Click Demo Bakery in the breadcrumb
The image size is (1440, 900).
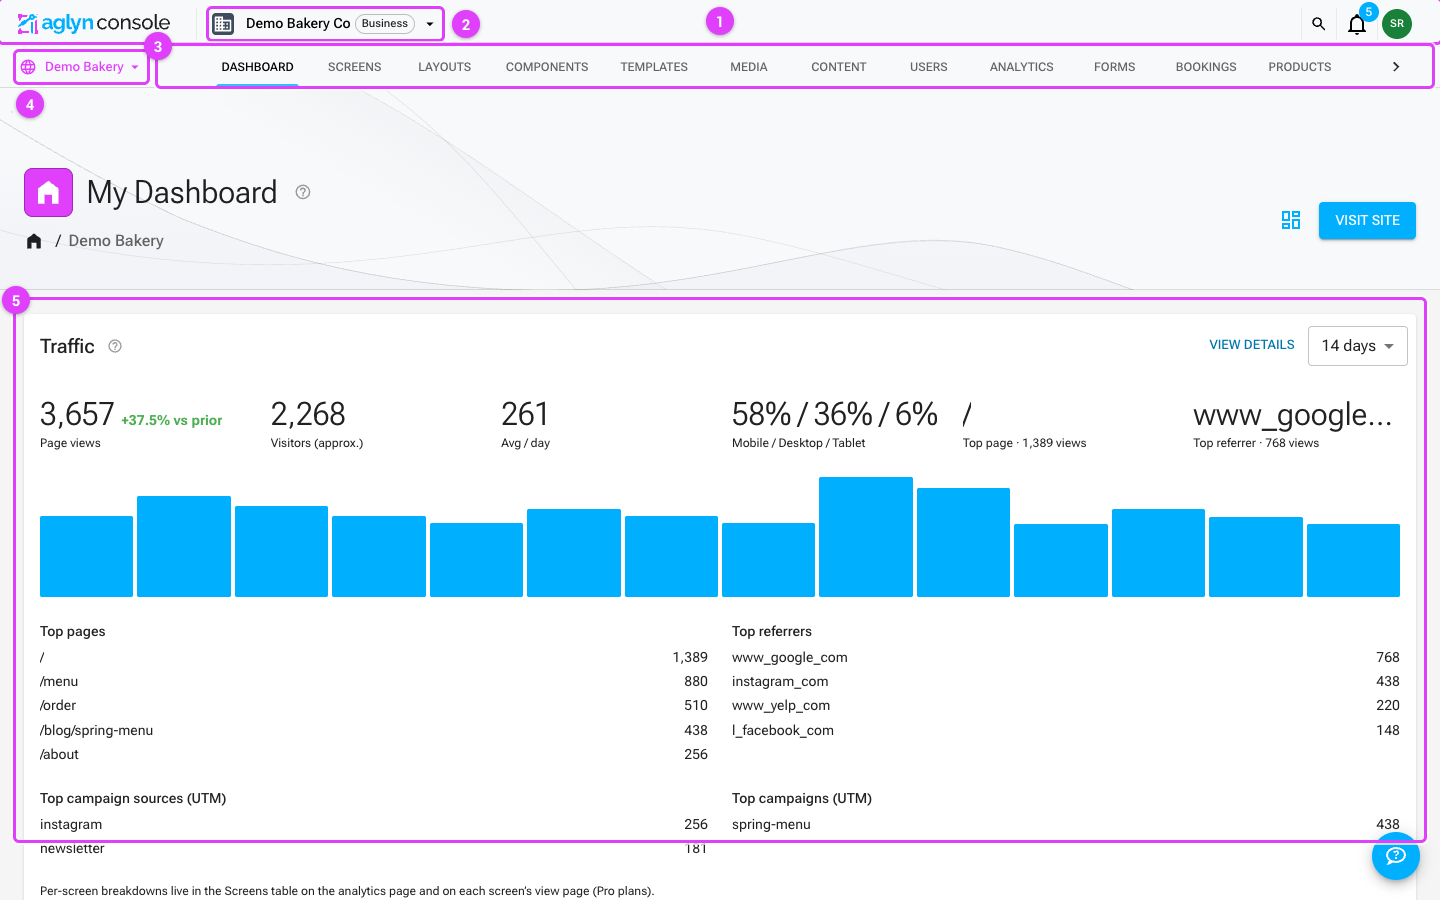click(x=116, y=241)
